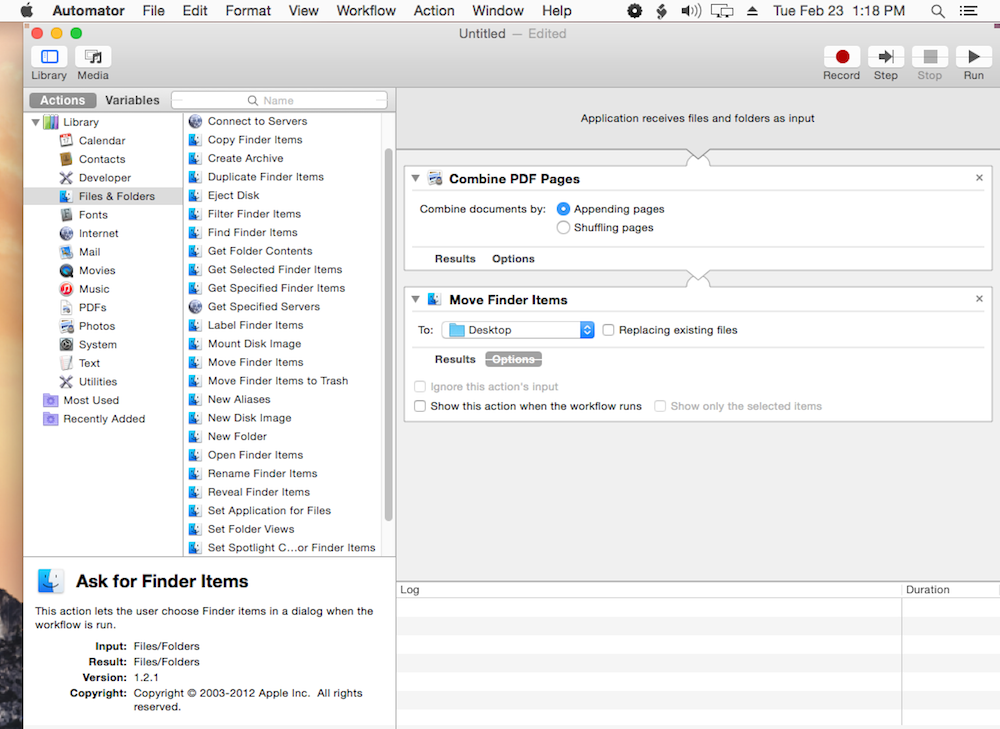This screenshot has height=729, width=1000.
Task: Click the Record workflow button
Action: click(842, 57)
